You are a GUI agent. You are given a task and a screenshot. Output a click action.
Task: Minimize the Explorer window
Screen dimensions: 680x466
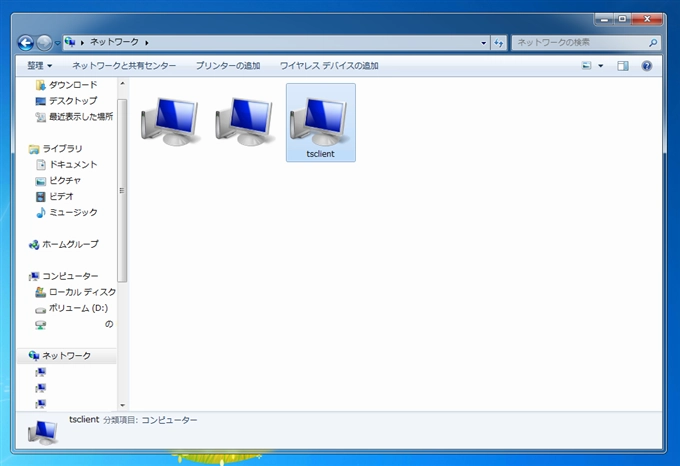(x=605, y=19)
